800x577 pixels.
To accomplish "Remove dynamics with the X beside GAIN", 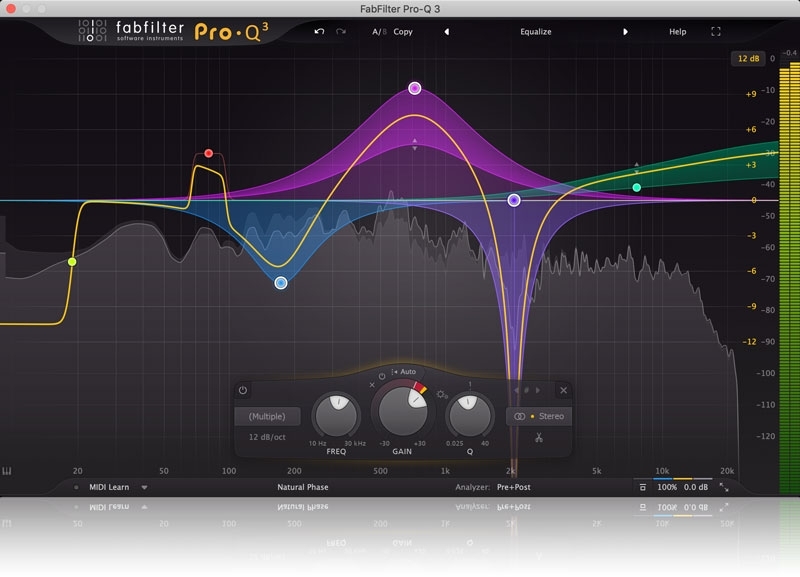I will [372, 385].
